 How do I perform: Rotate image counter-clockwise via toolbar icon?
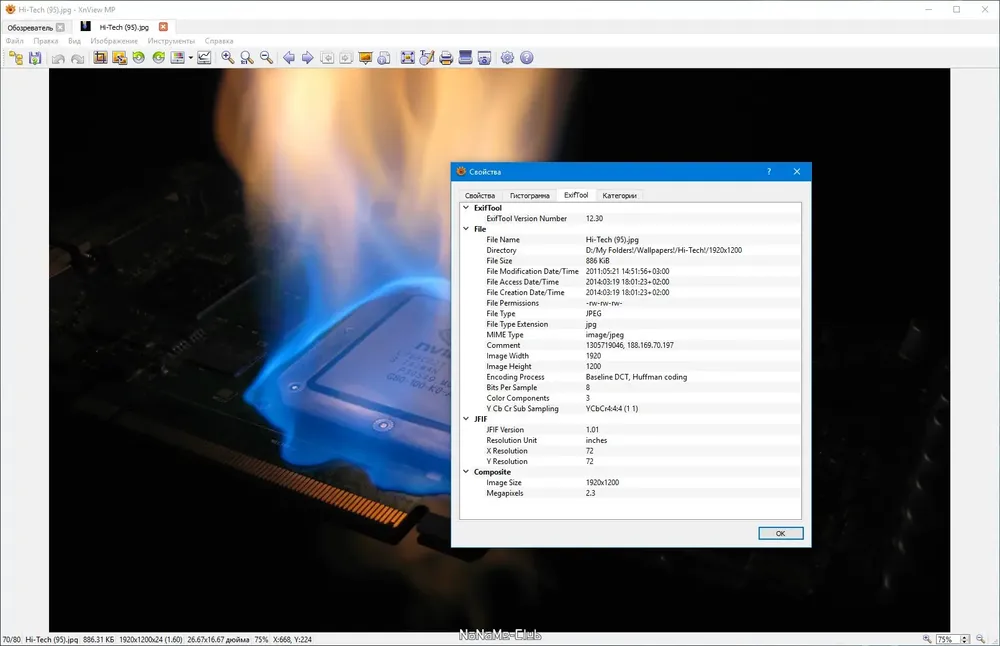(138, 58)
